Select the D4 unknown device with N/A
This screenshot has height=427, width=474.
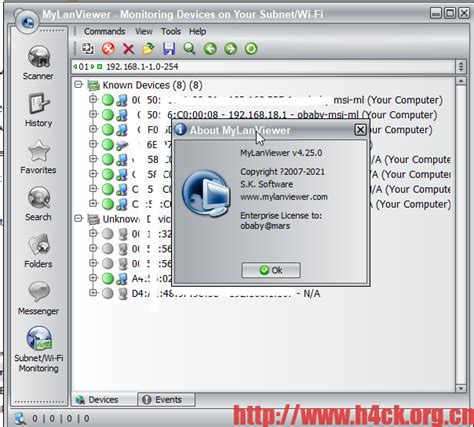pyautogui.click(x=226, y=294)
